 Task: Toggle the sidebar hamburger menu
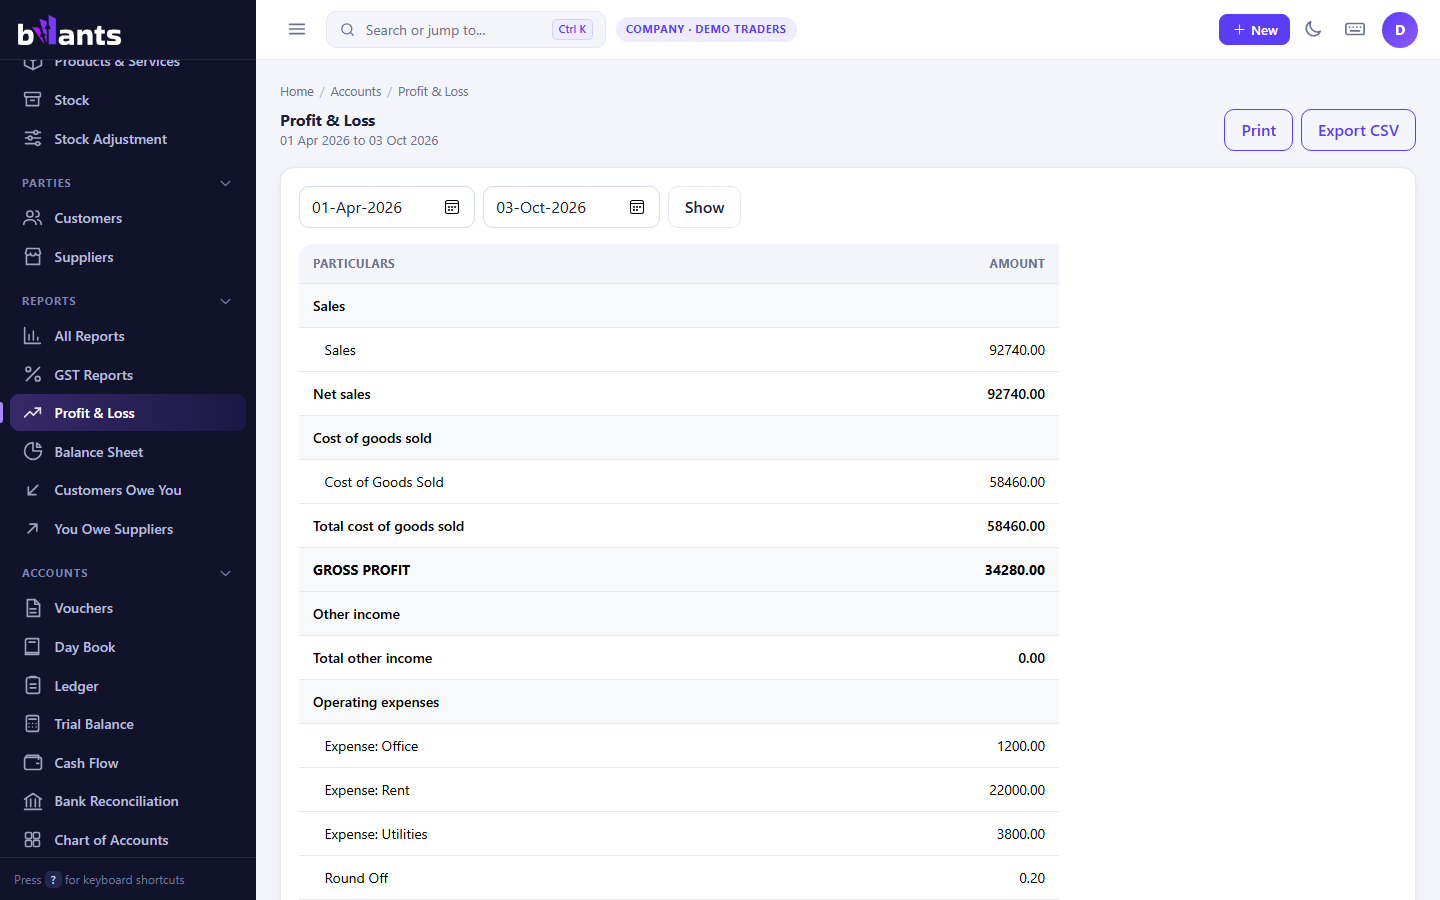click(x=297, y=29)
